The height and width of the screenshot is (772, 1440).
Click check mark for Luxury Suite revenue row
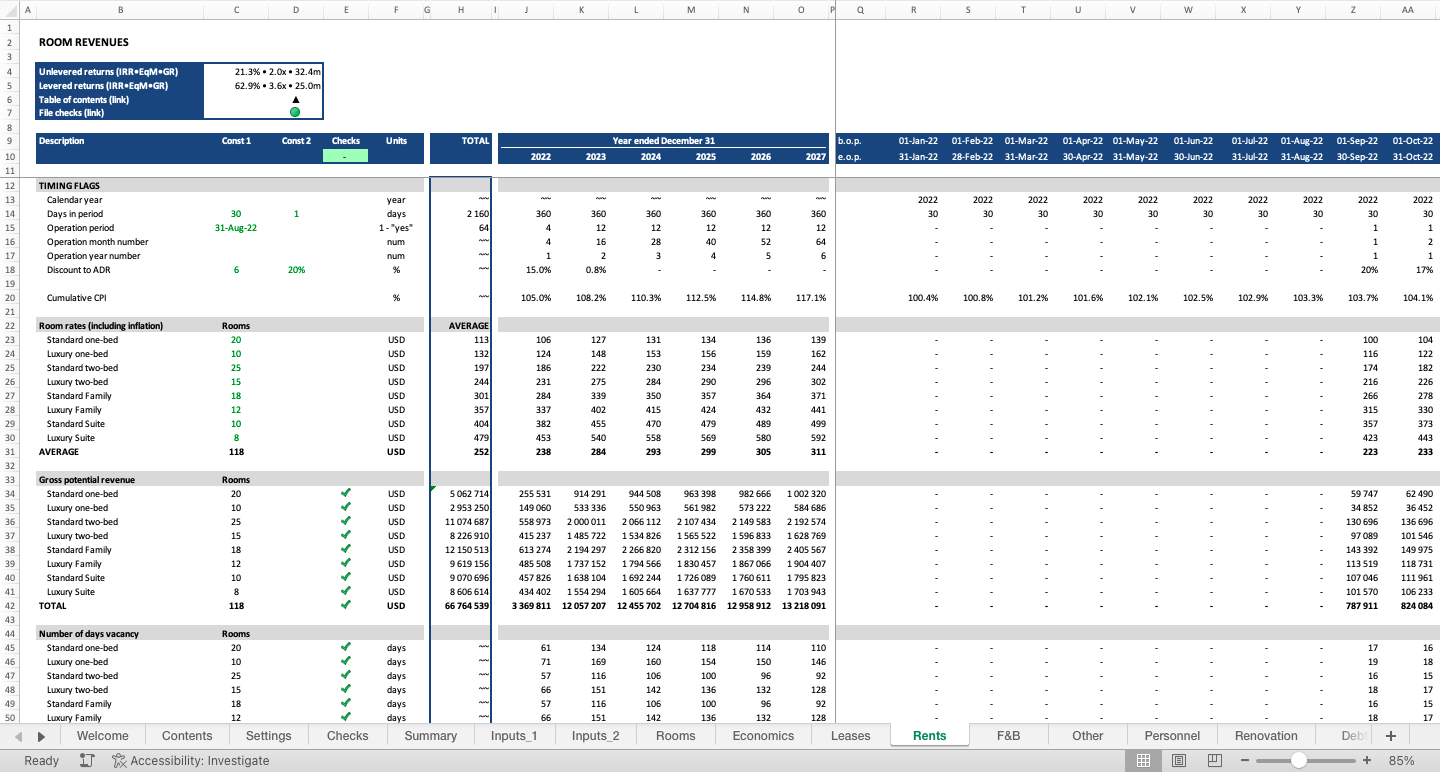346,592
